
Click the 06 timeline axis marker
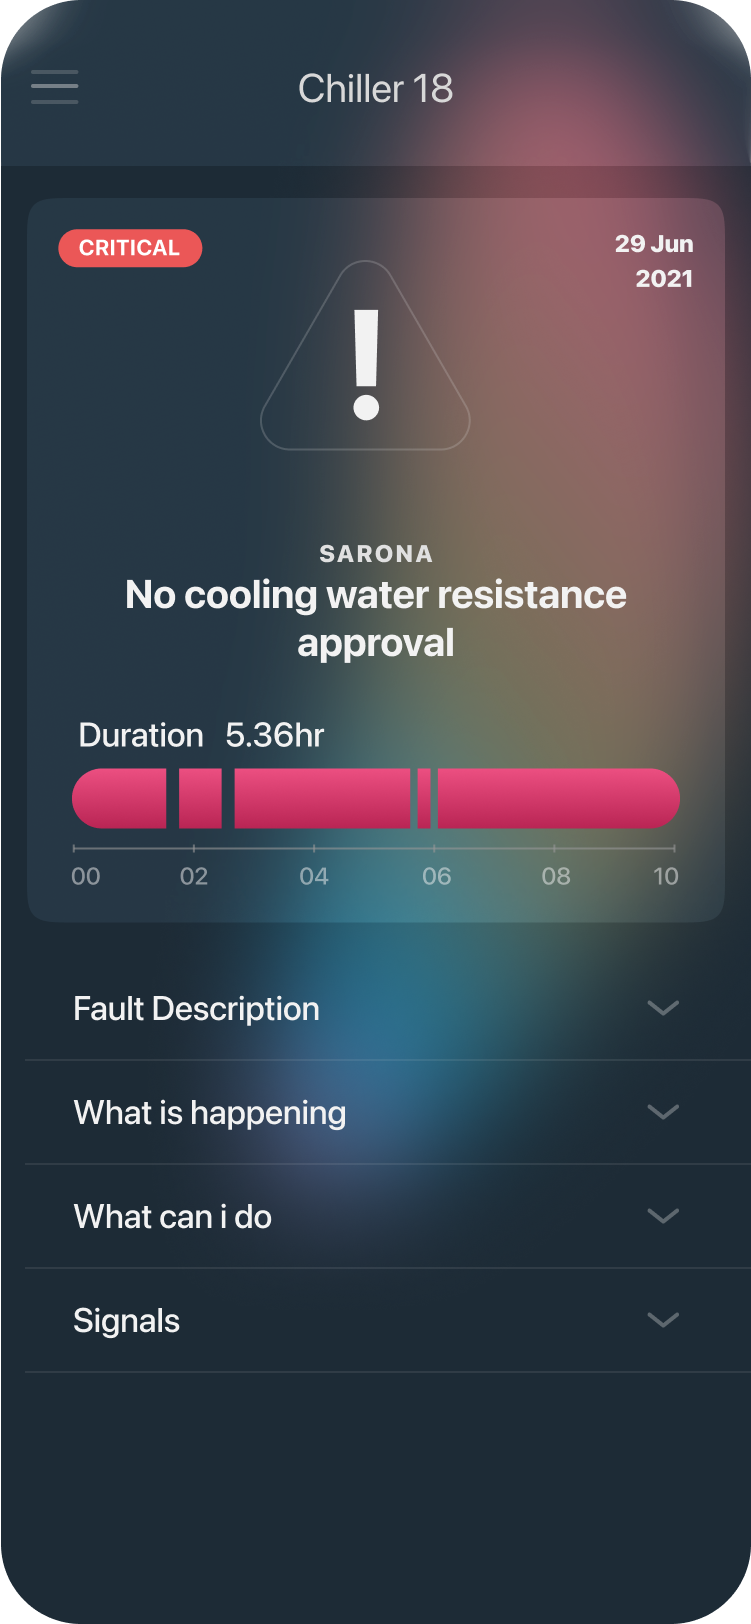[436, 876]
